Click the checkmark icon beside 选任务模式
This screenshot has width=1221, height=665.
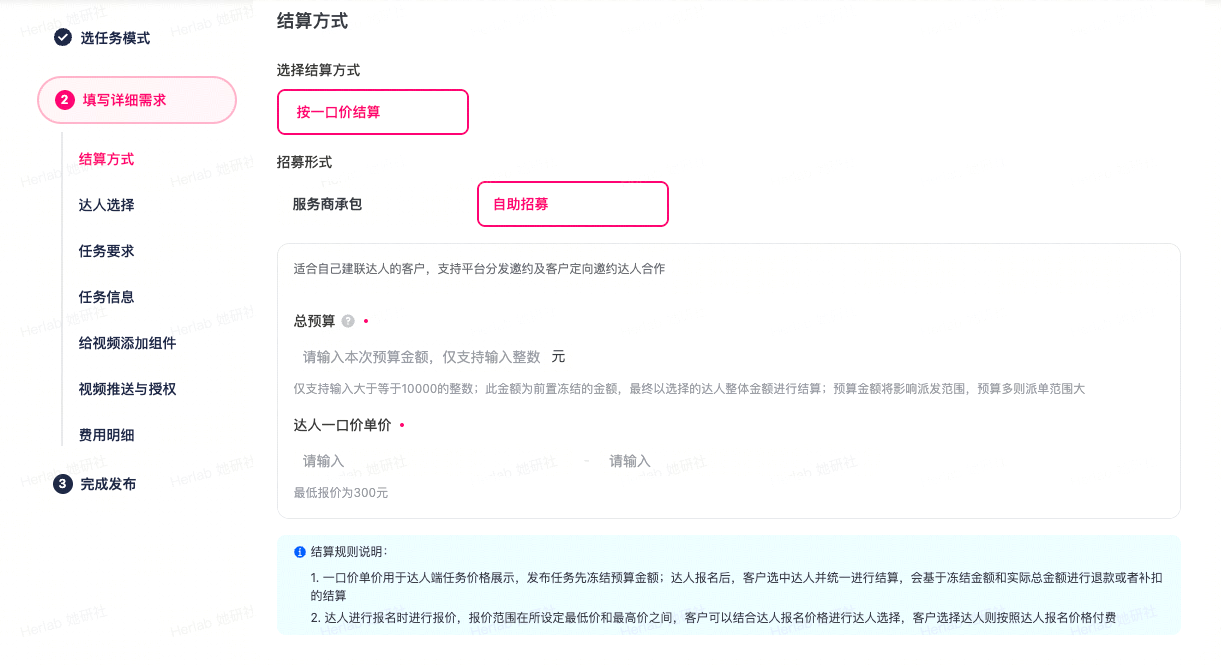pos(63,38)
